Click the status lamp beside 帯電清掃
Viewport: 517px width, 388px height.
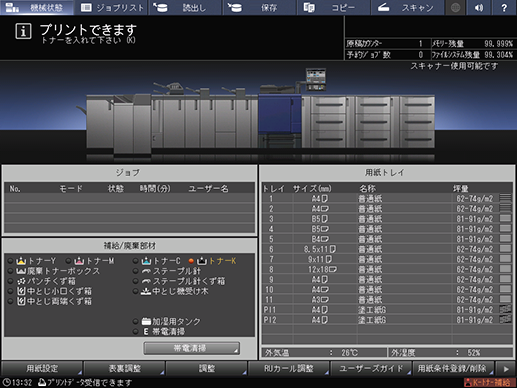136,331
